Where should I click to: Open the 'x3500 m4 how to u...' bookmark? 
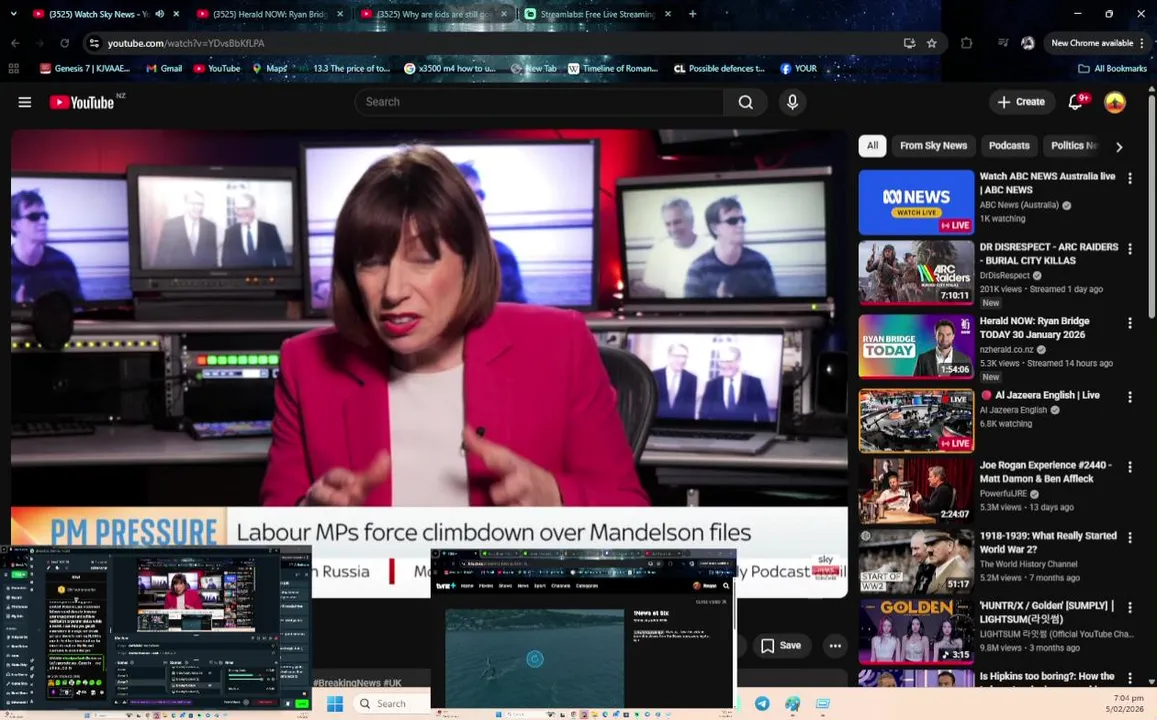tap(450, 68)
